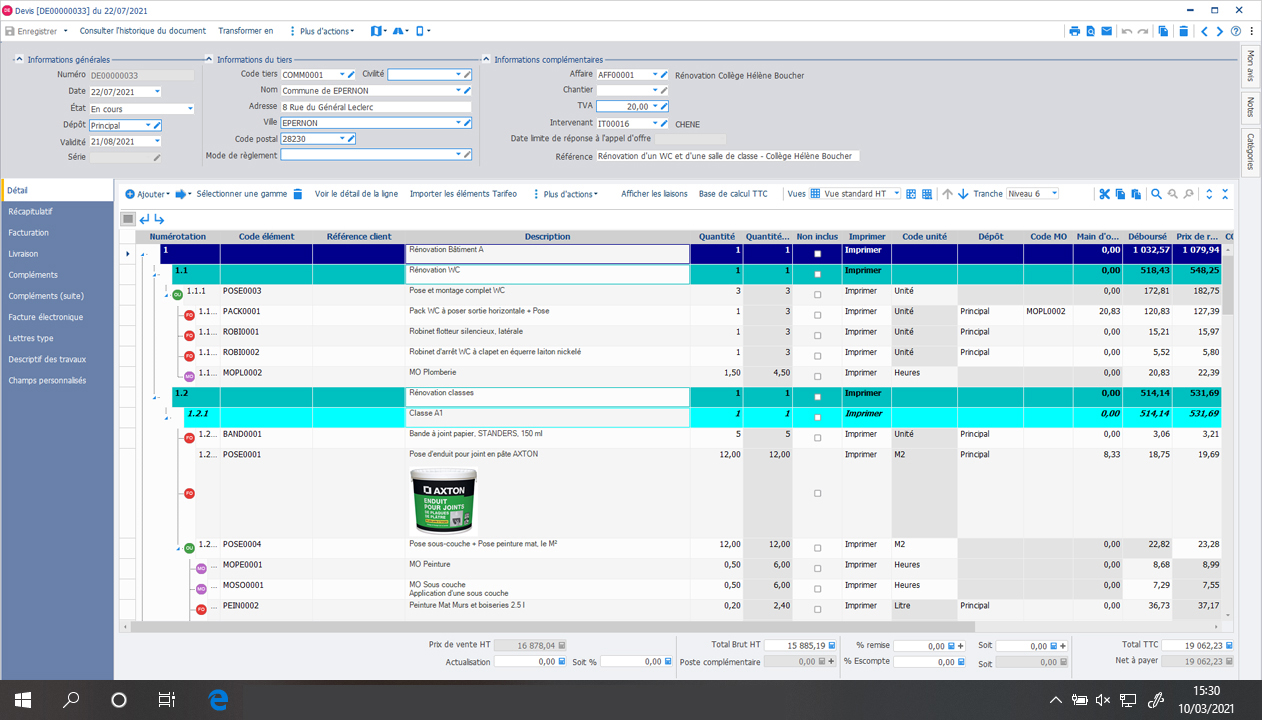Toggle Non inclus for POSE0004 row
This screenshot has width=1262, height=720.
[x=817, y=548]
